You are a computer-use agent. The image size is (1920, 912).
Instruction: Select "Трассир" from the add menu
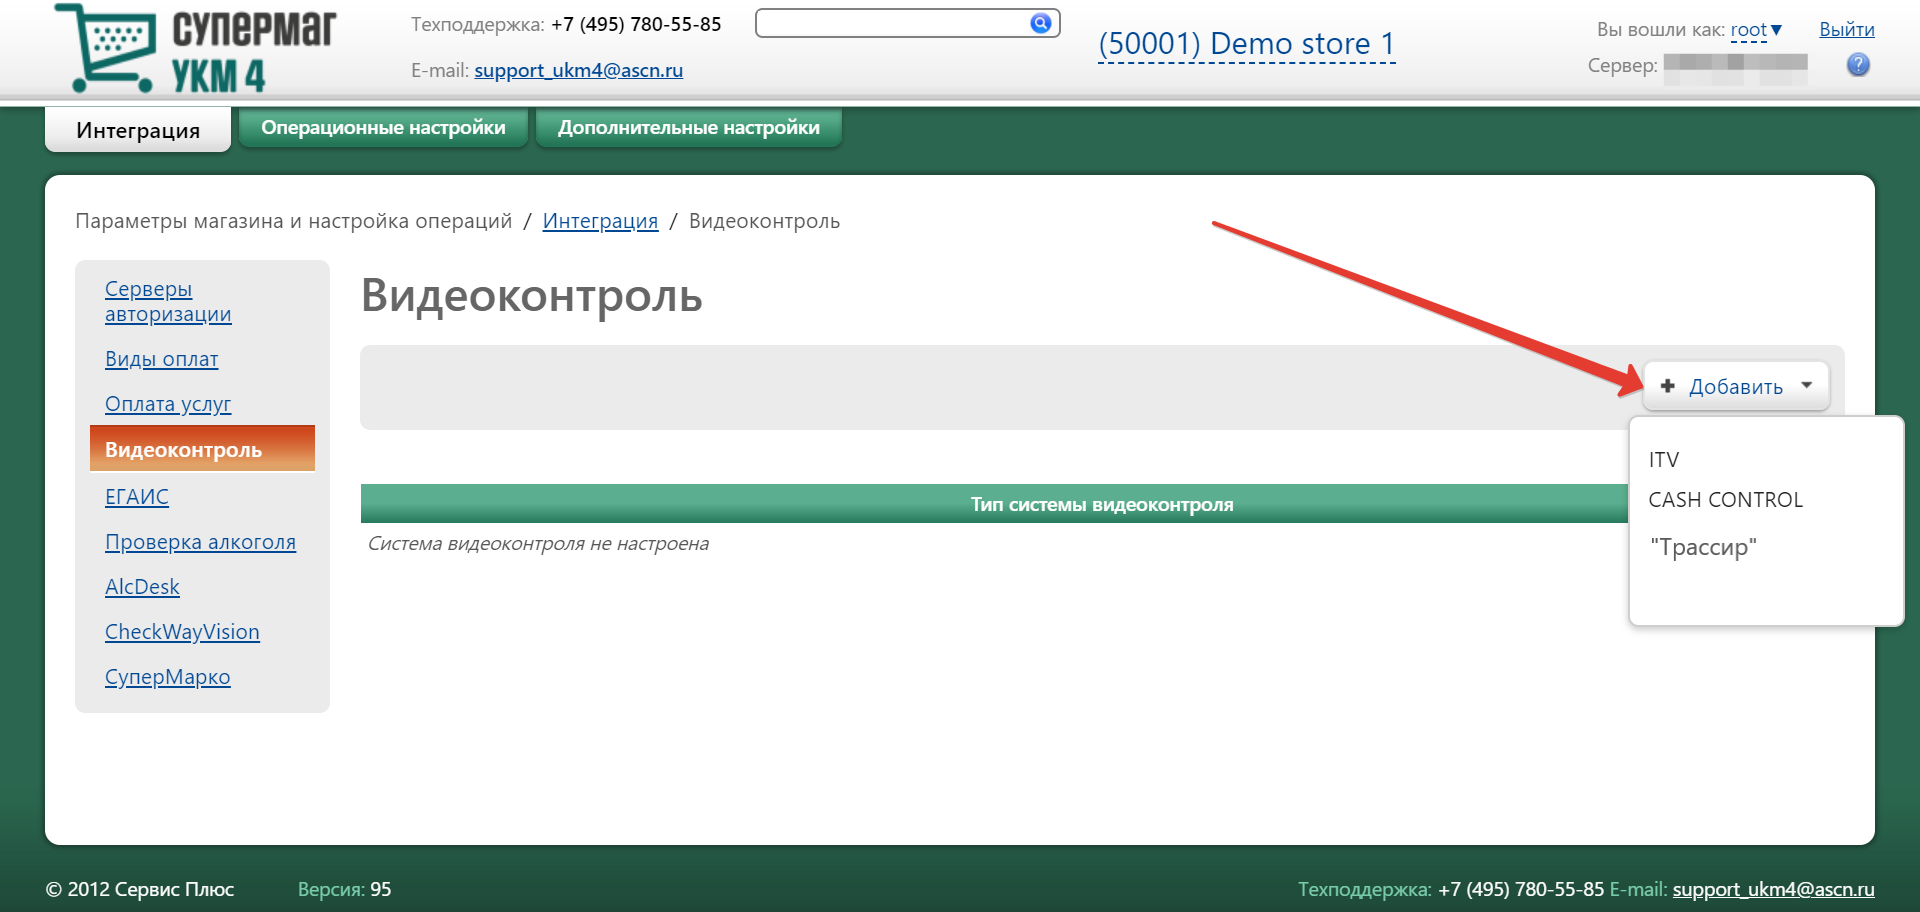[1703, 547]
